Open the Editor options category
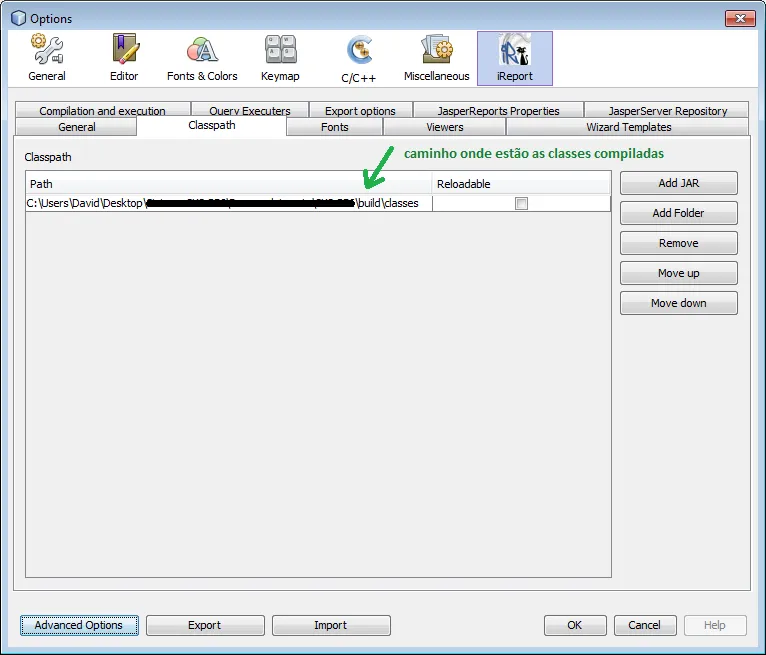 (124, 58)
